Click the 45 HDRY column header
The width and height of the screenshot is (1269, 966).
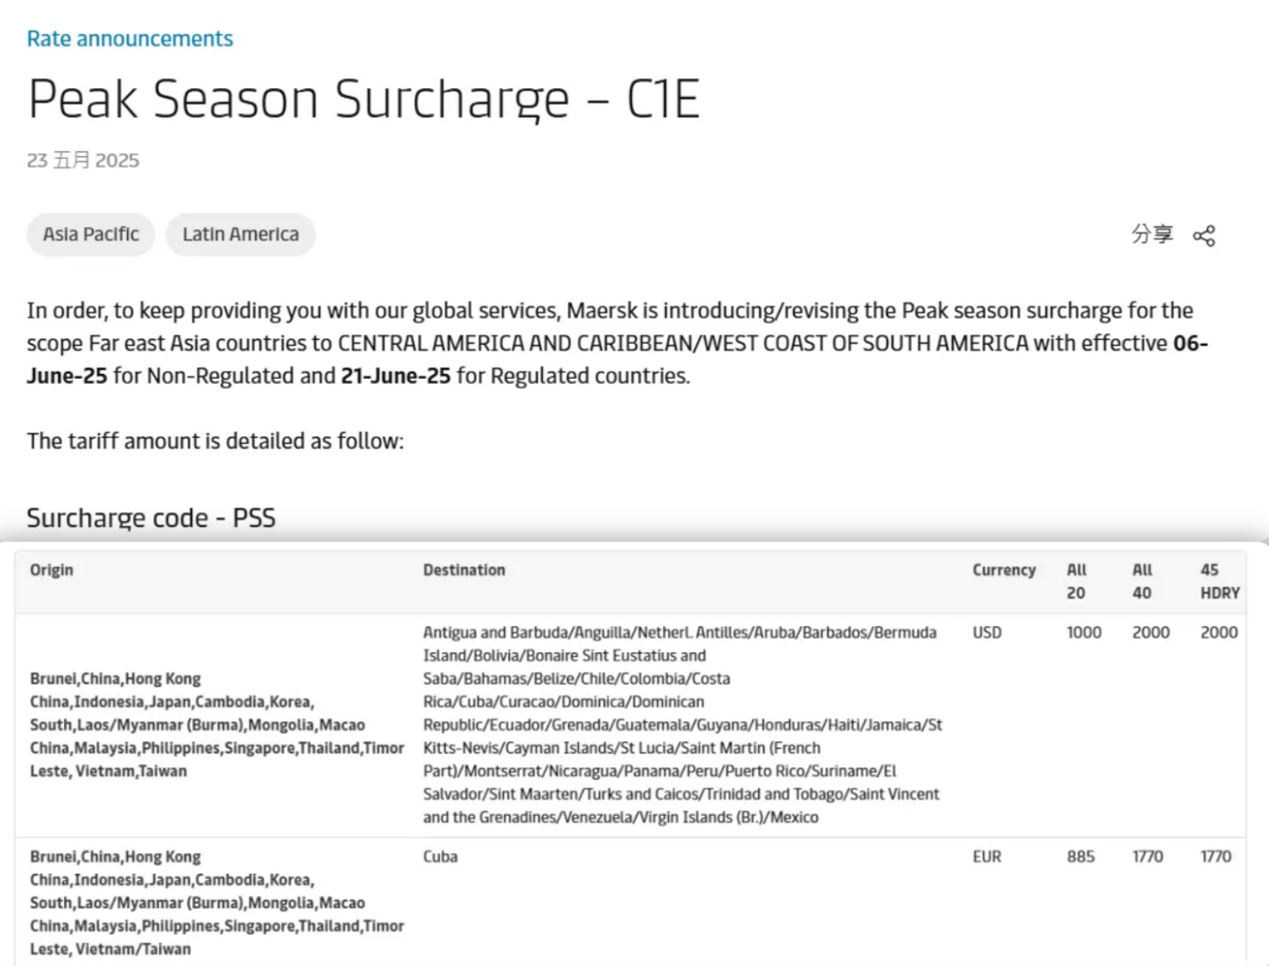pyautogui.click(x=1220, y=581)
